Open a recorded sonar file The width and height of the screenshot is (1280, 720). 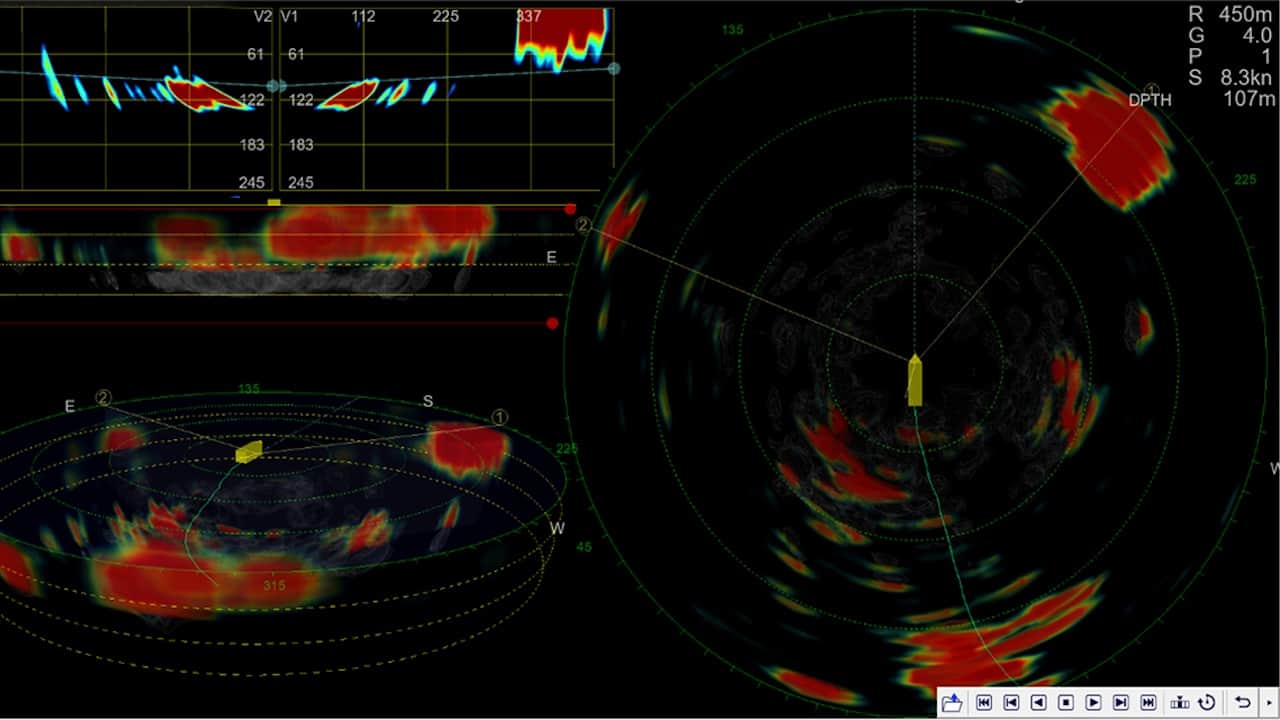pos(953,703)
